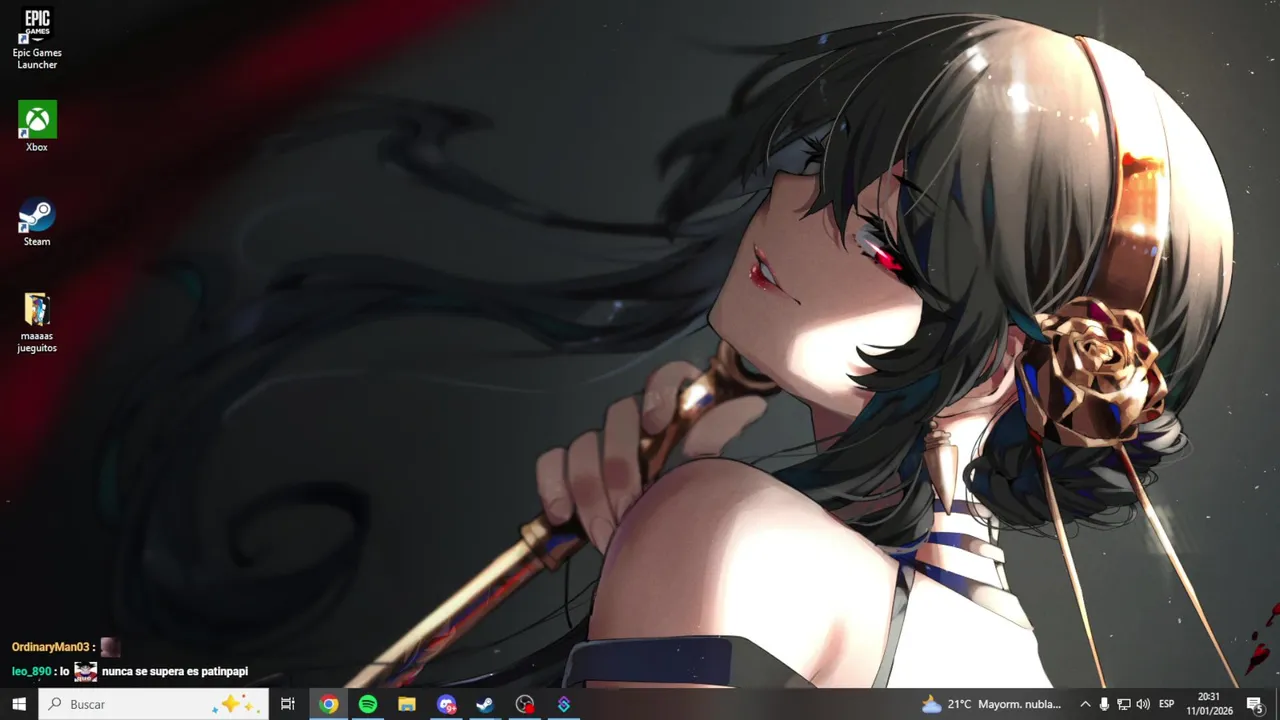Open File Explorer from the taskbar
1280x720 pixels.
[407, 704]
